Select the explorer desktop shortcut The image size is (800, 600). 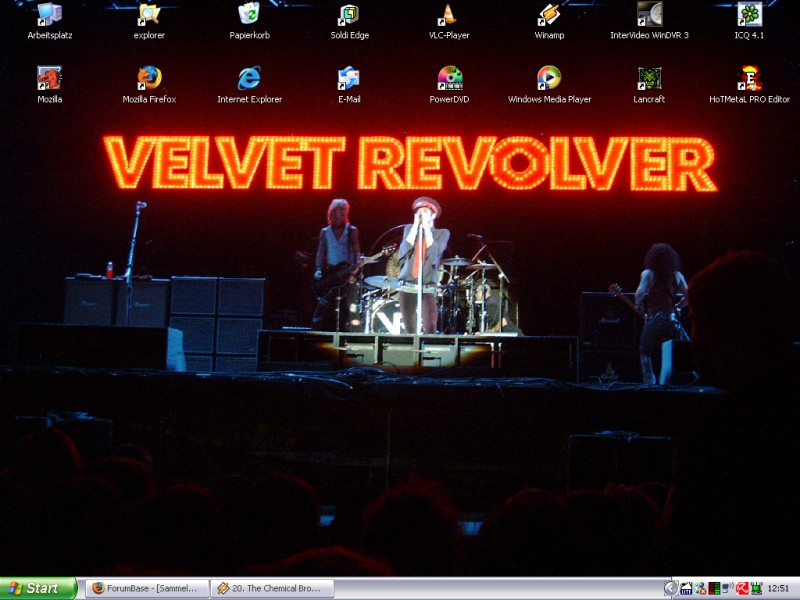coord(149,21)
